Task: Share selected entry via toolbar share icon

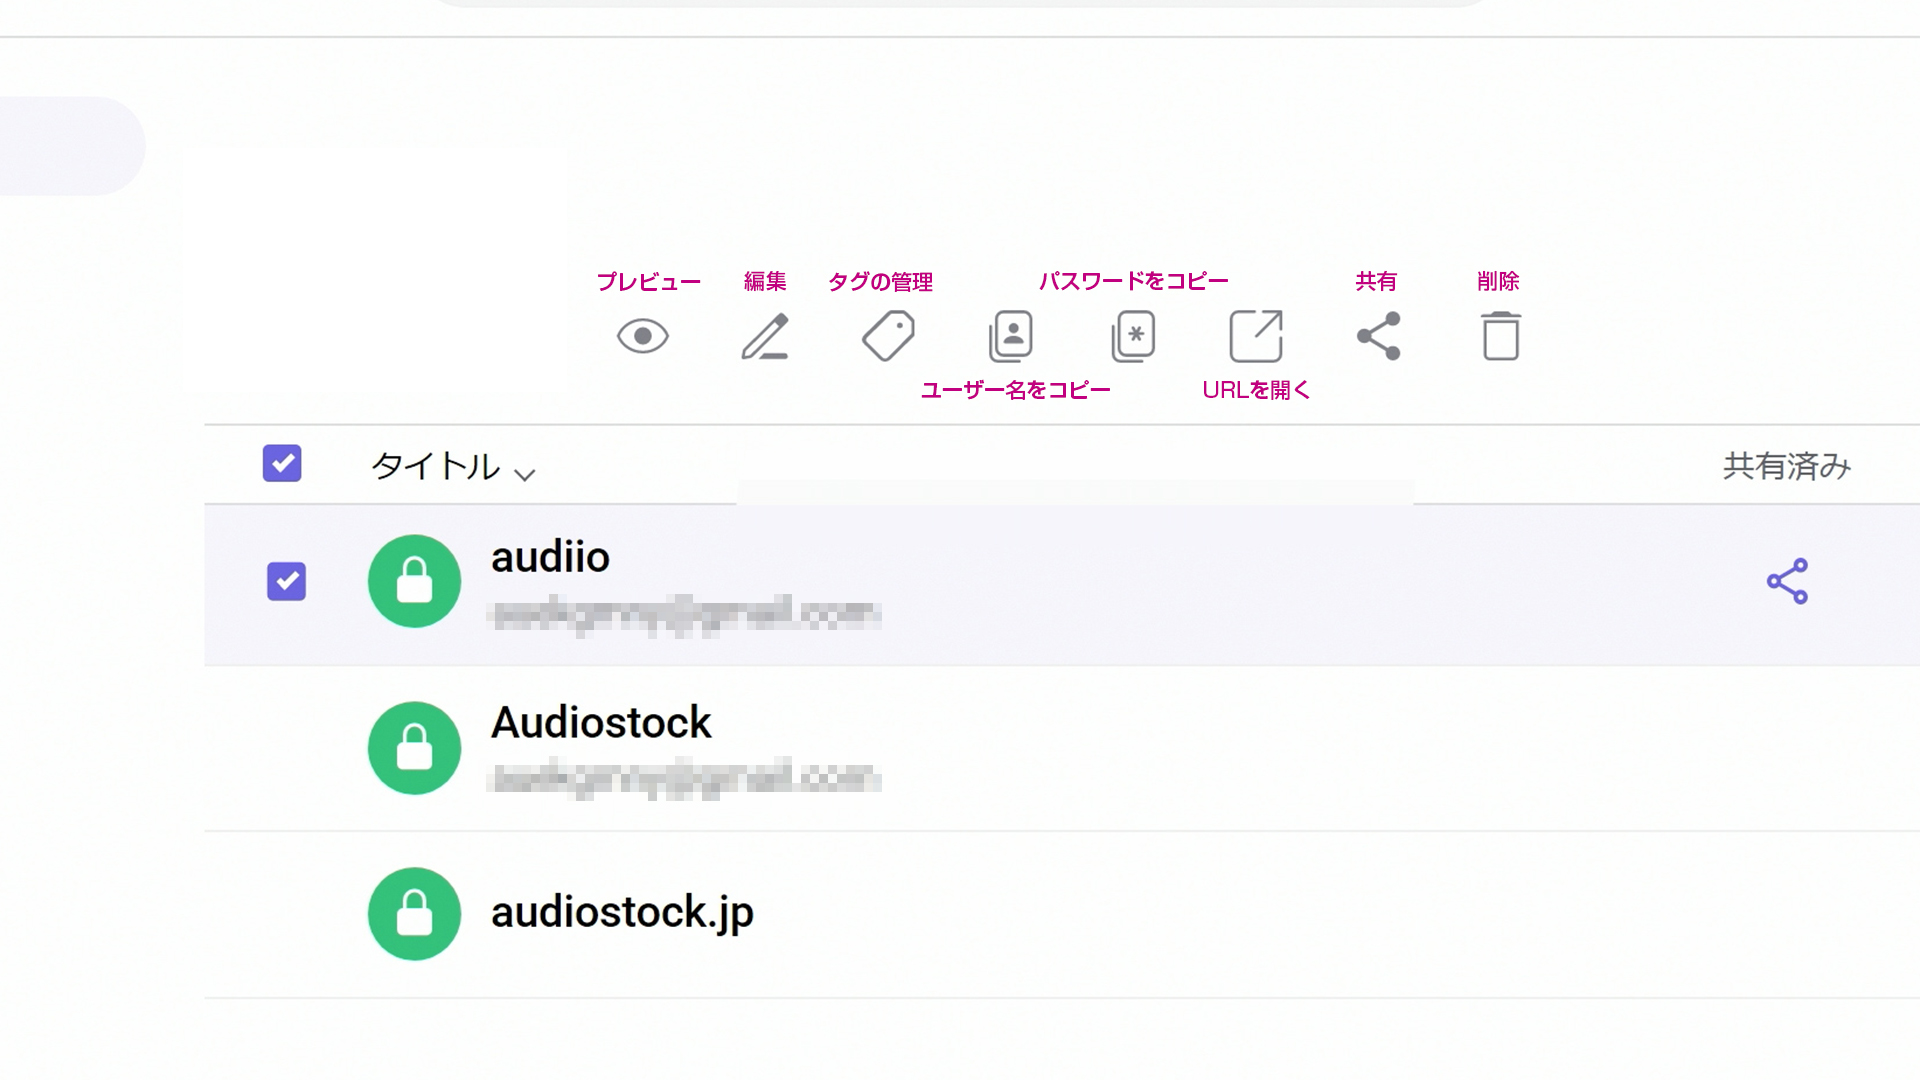Action: coord(1379,336)
